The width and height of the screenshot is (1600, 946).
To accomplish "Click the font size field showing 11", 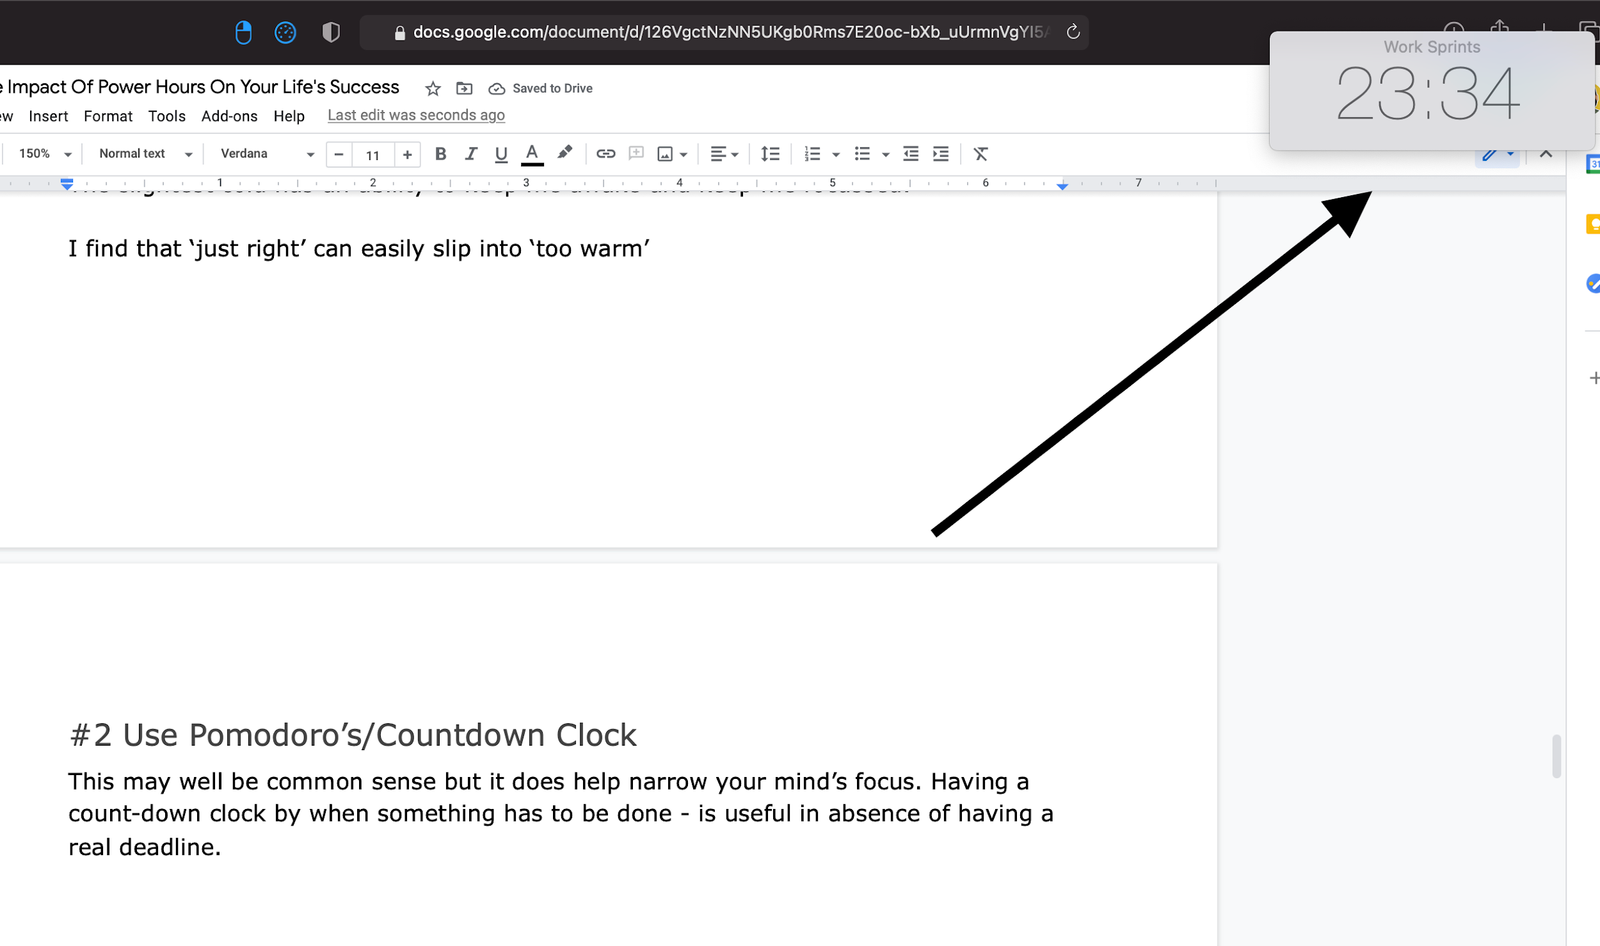I will coord(373,155).
